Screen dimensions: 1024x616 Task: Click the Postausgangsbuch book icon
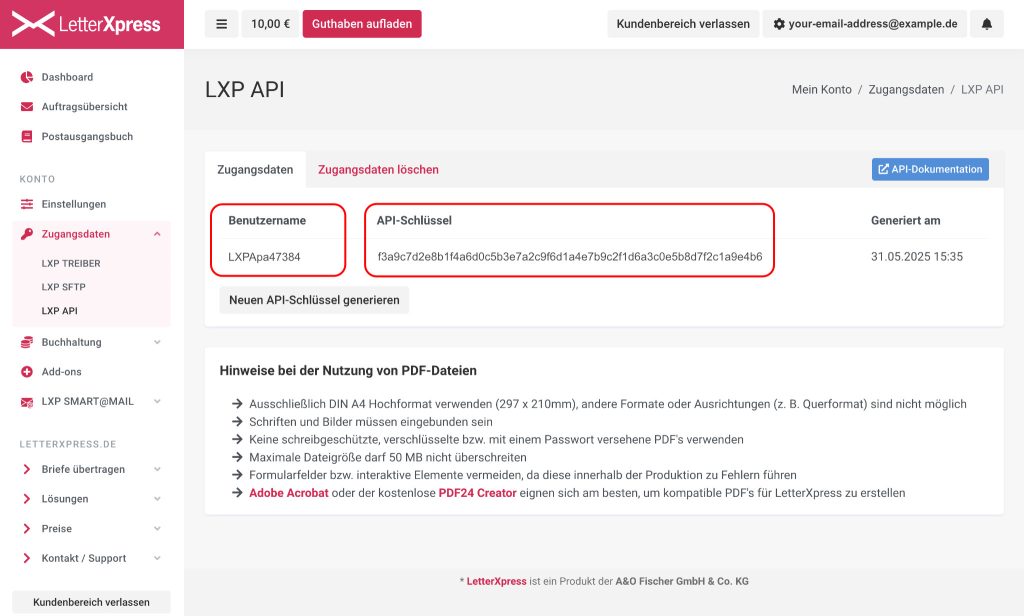tap(27, 137)
